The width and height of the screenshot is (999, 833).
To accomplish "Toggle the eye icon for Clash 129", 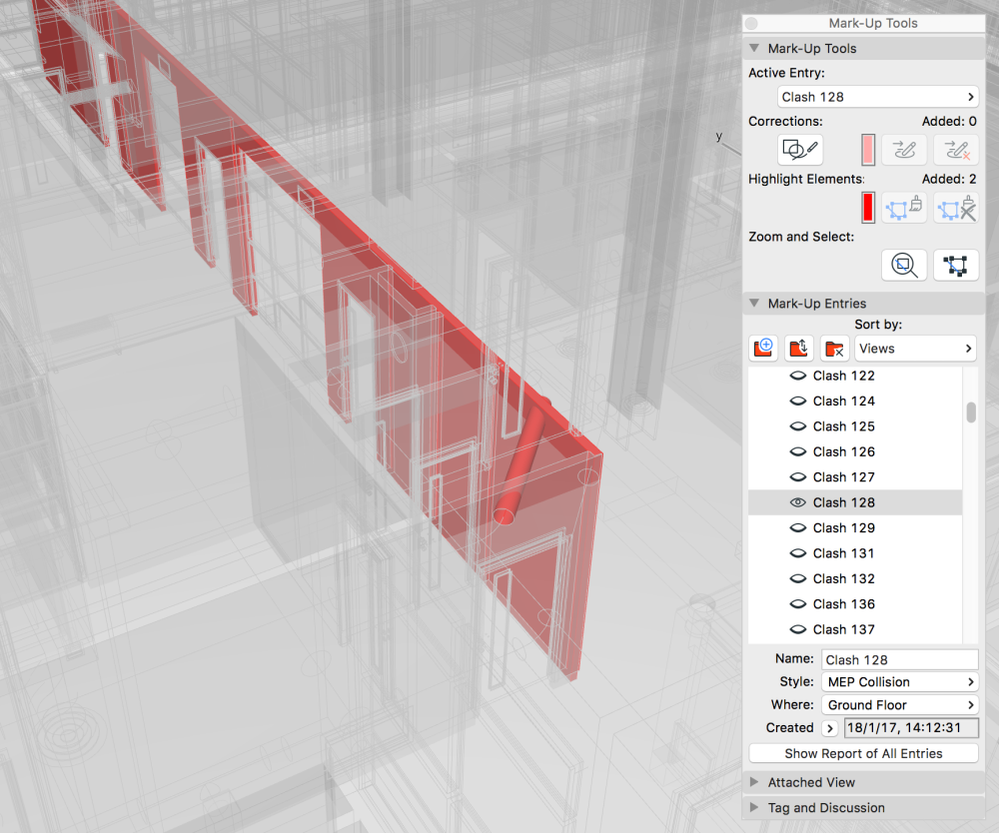I will click(x=798, y=528).
